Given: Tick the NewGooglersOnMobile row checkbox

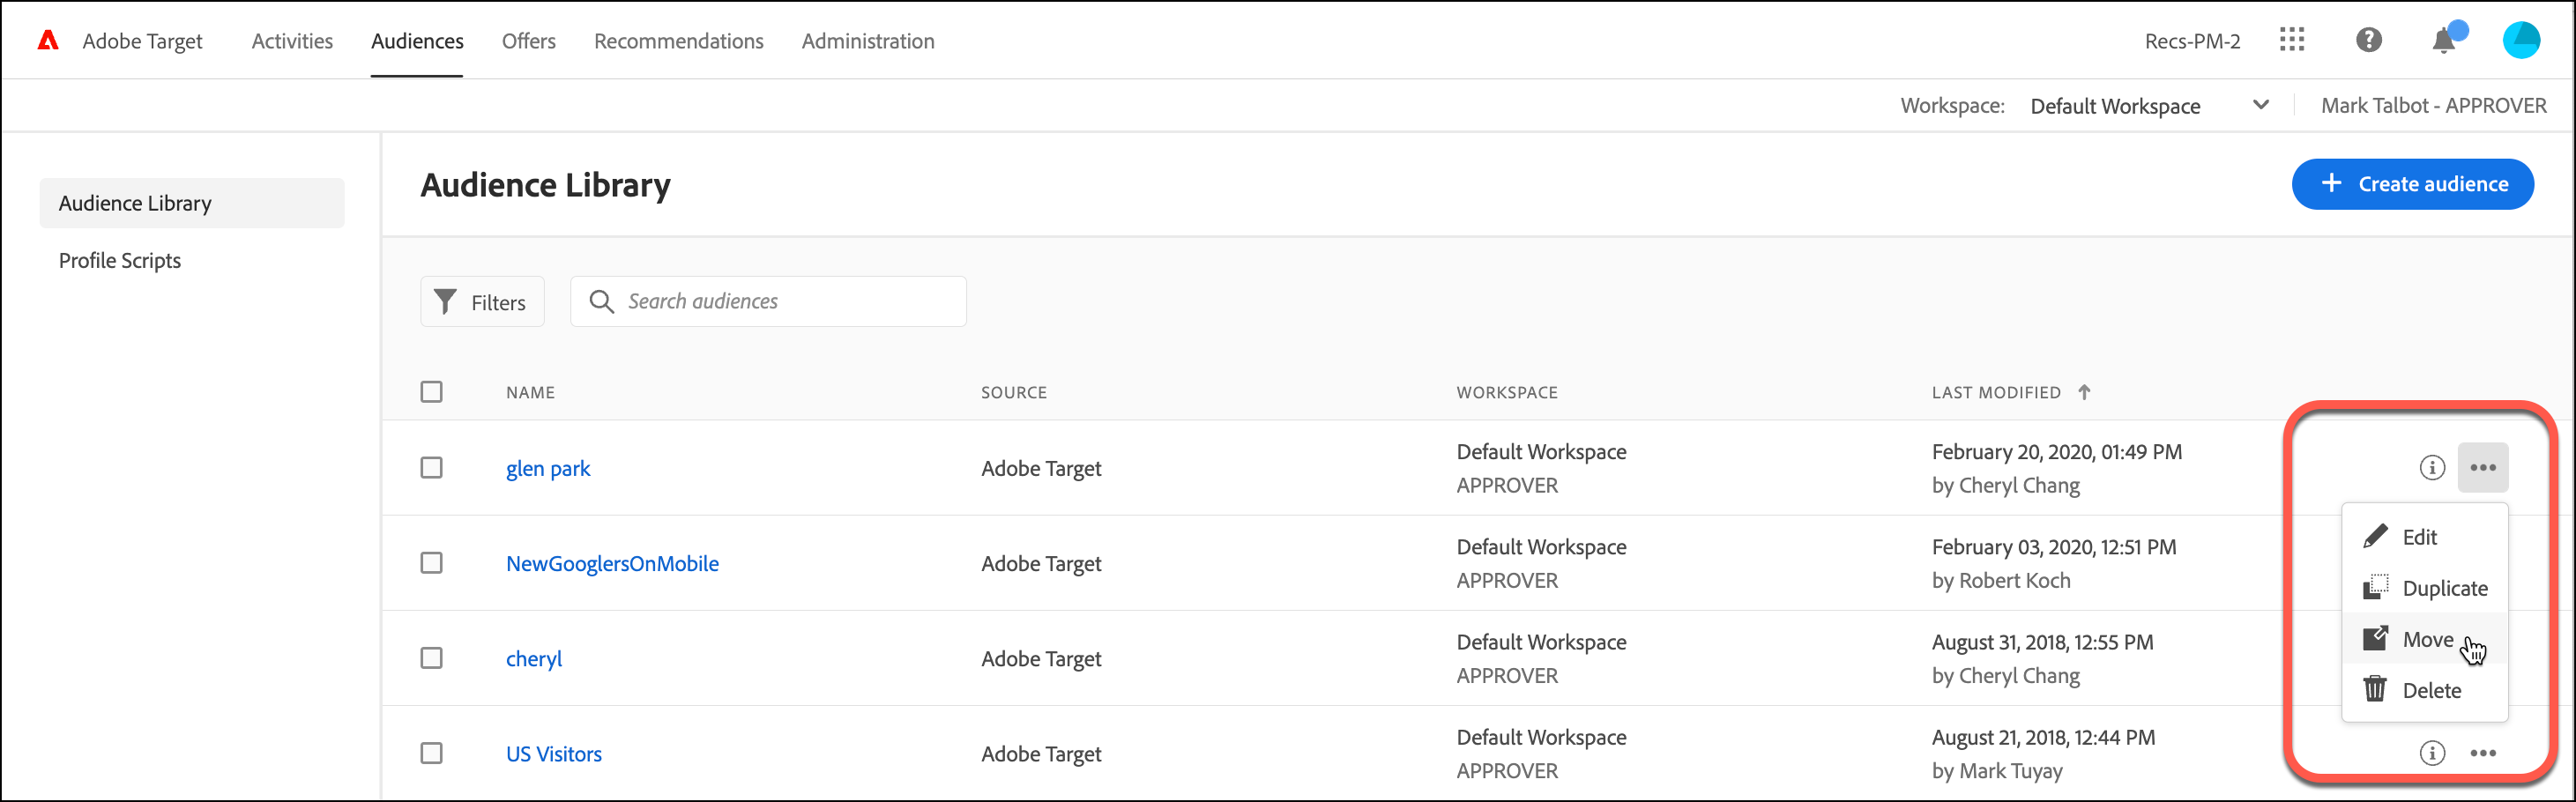Looking at the screenshot, I should tap(431, 563).
